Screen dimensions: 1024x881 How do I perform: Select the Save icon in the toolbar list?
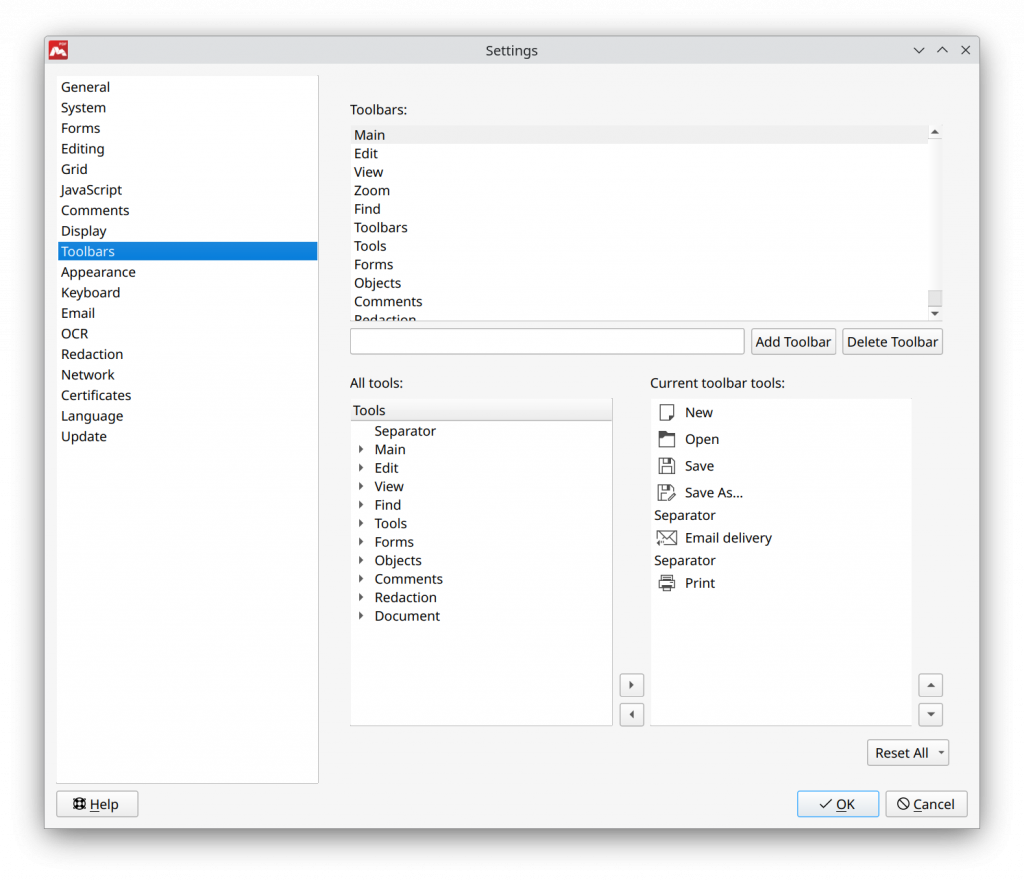tap(666, 465)
